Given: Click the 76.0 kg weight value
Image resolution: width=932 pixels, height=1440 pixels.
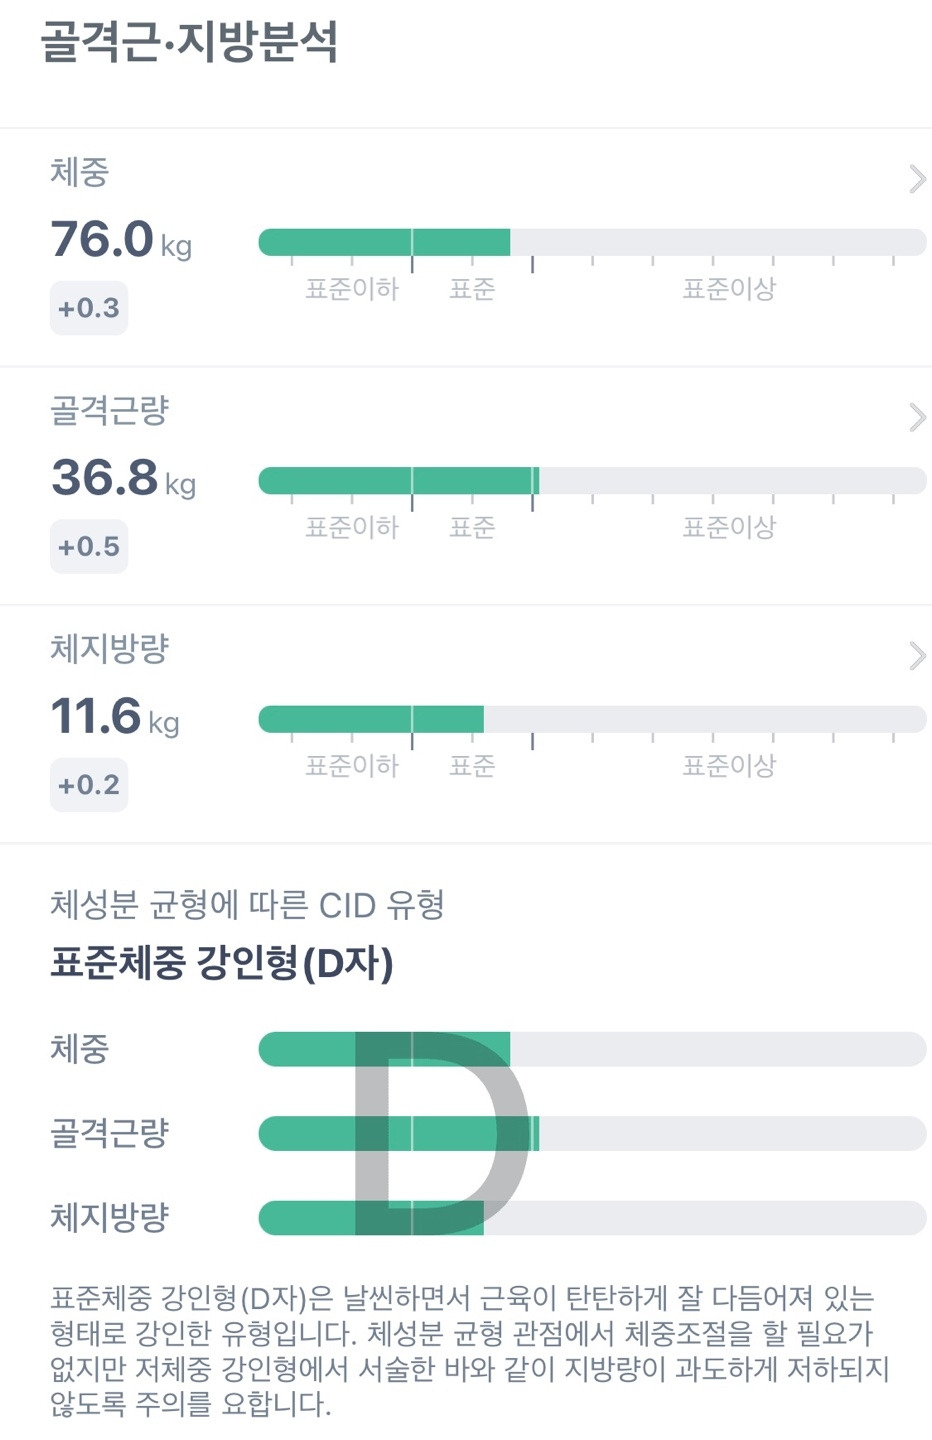Looking at the screenshot, I should pyautogui.click(x=120, y=240).
